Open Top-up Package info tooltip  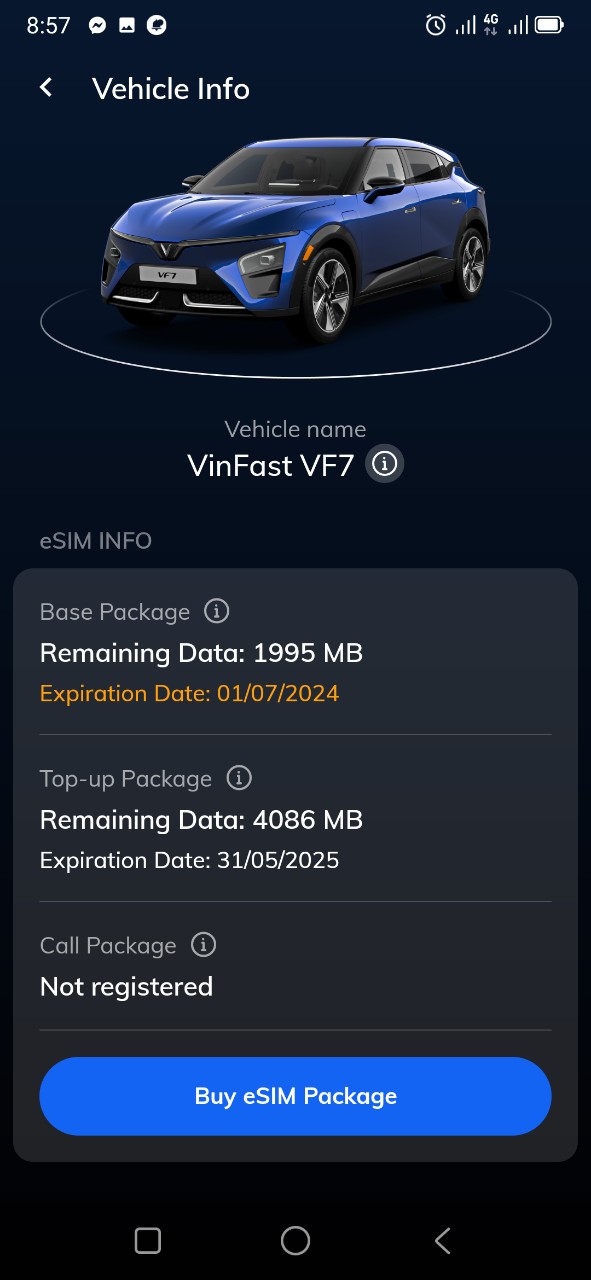click(238, 778)
